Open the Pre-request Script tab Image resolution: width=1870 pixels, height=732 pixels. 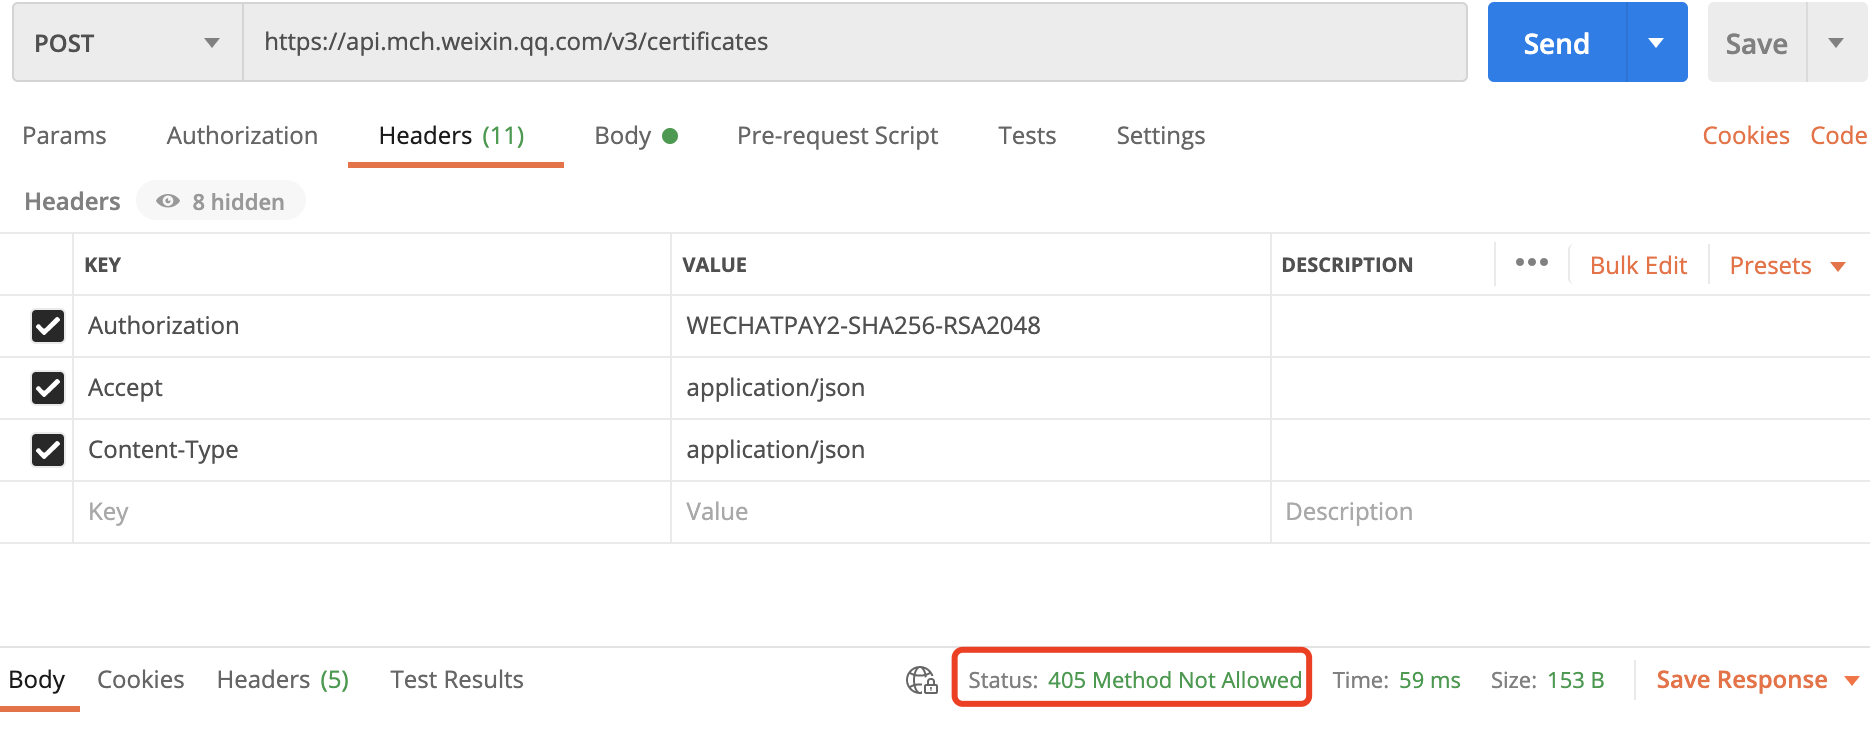click(837, 136)
